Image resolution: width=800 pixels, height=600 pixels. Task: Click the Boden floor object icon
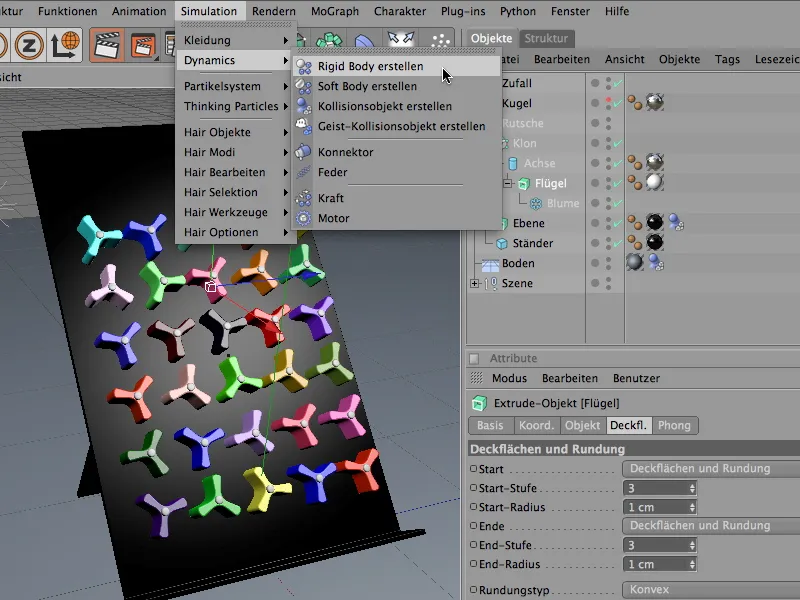490,263
